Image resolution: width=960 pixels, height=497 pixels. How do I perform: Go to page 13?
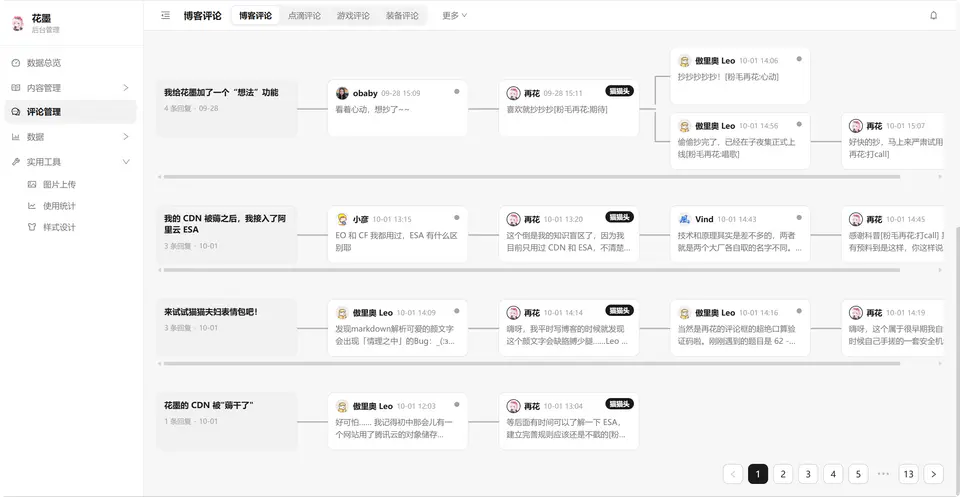point(909,474)
